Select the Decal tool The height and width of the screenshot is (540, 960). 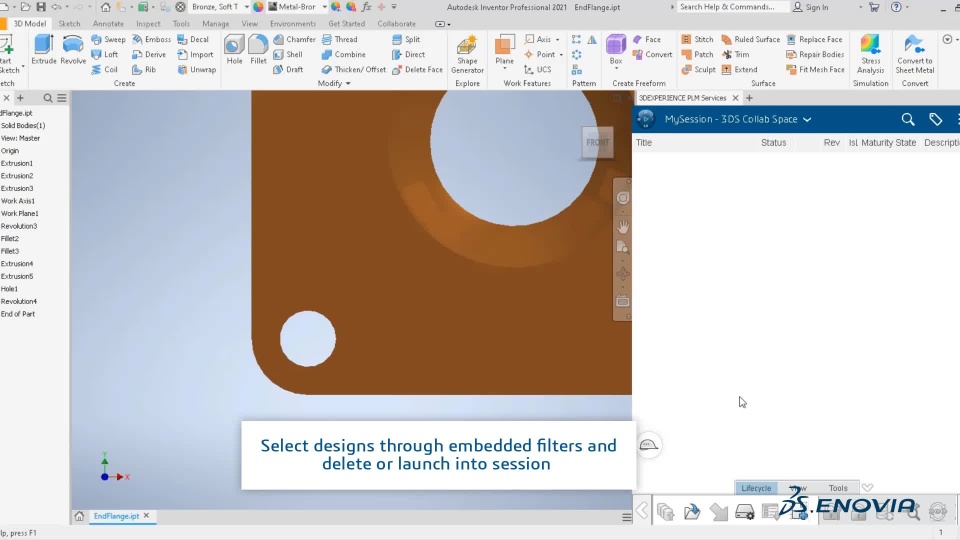pos(193,39)
